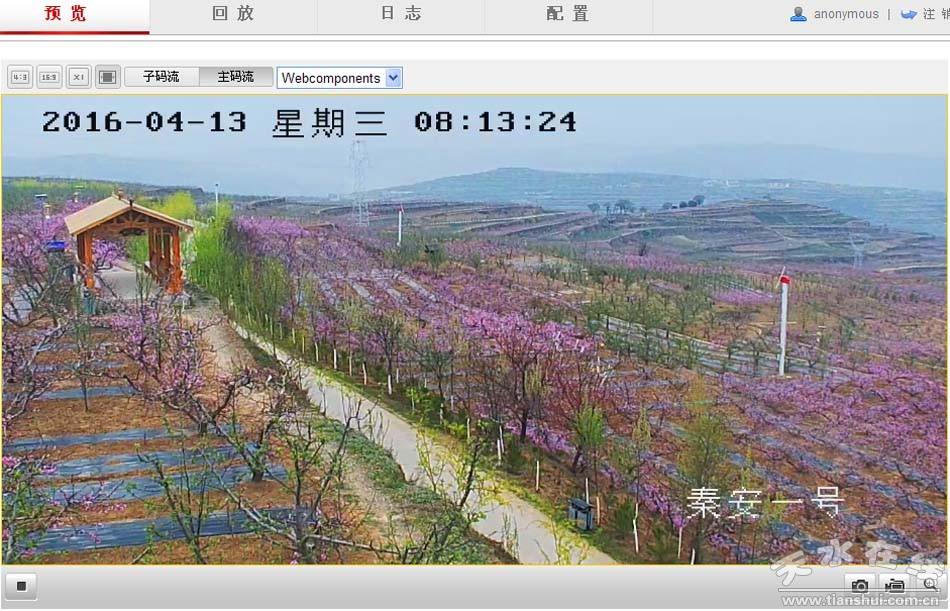
Task: Switch to 主码流 main stream
Action: click(236, 77)
